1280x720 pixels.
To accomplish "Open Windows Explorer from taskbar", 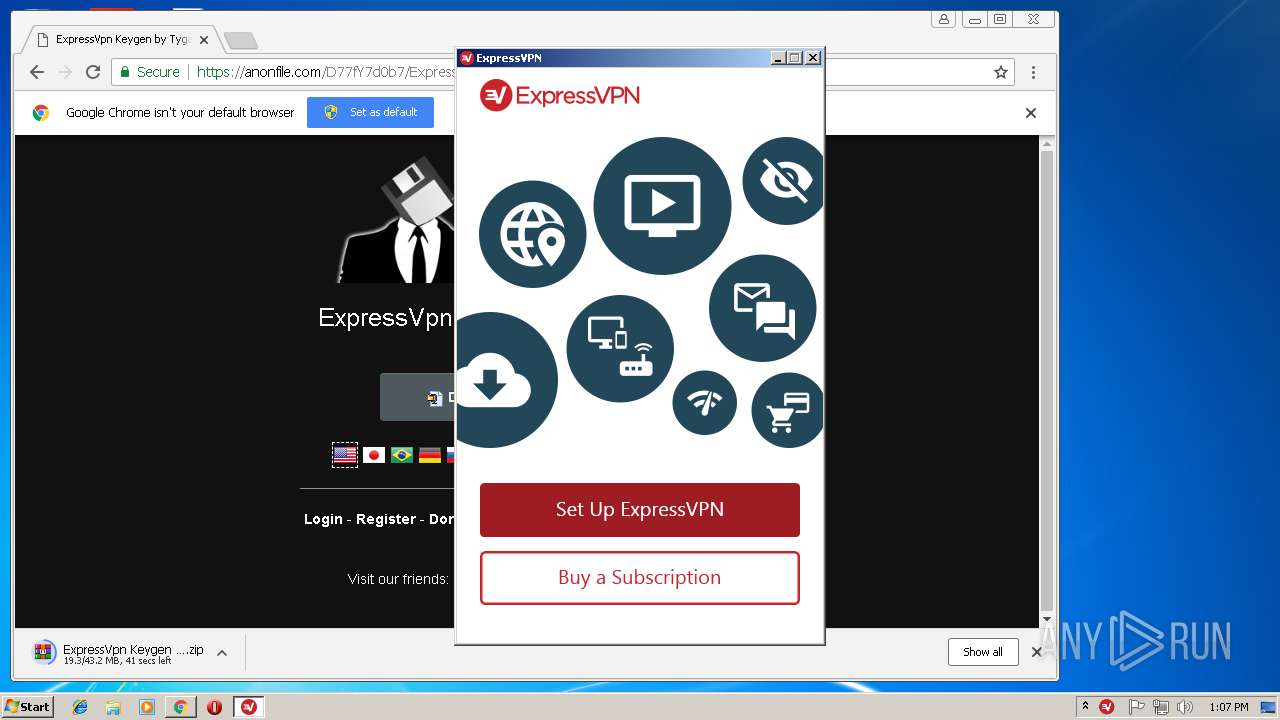I will [x=113, y=707].
